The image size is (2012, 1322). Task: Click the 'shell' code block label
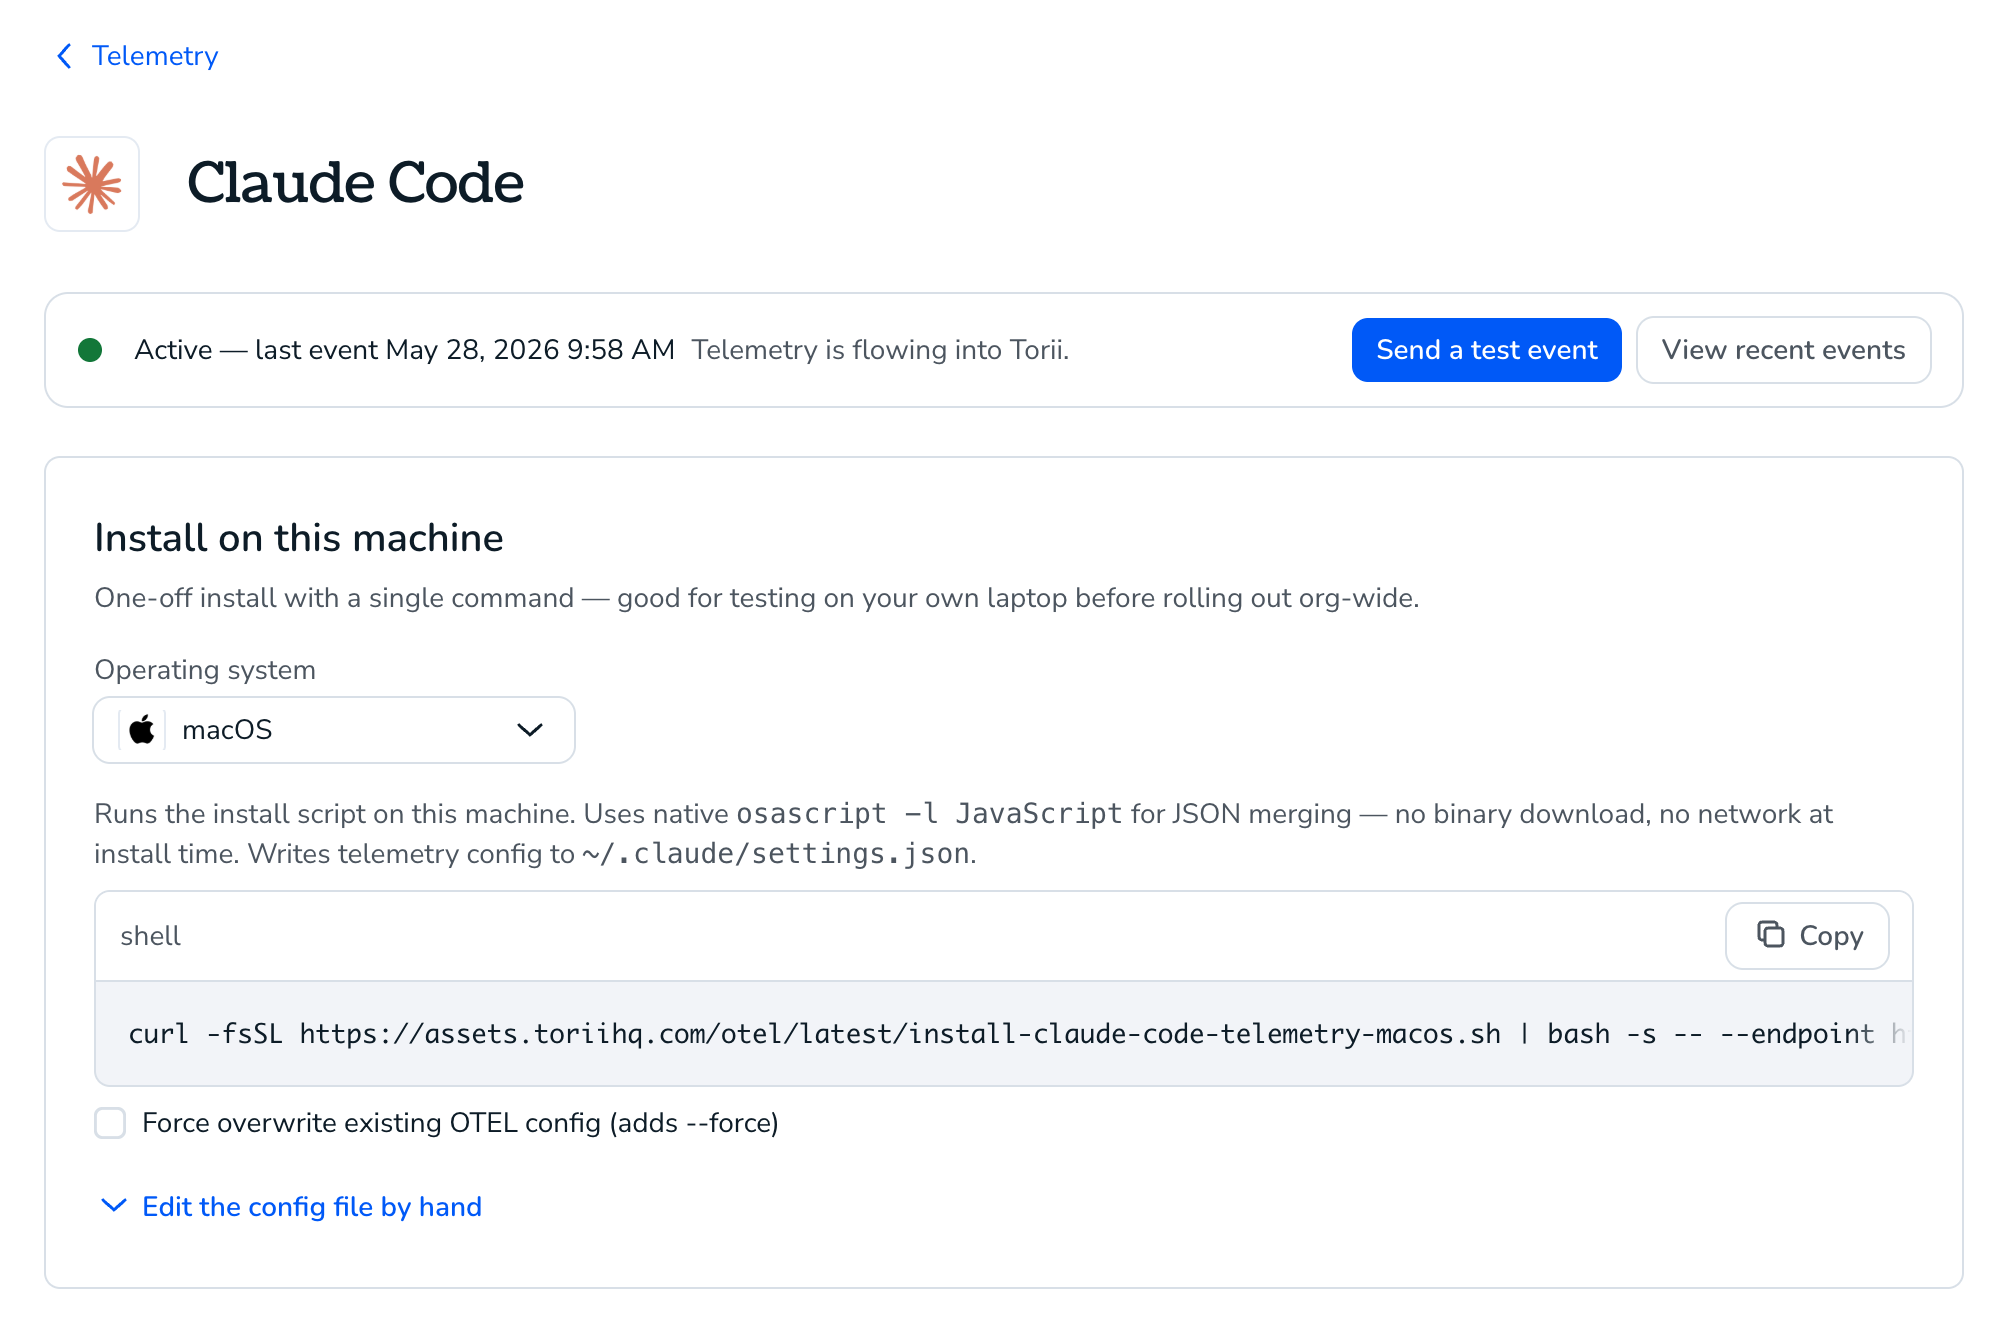coord(150,936)
